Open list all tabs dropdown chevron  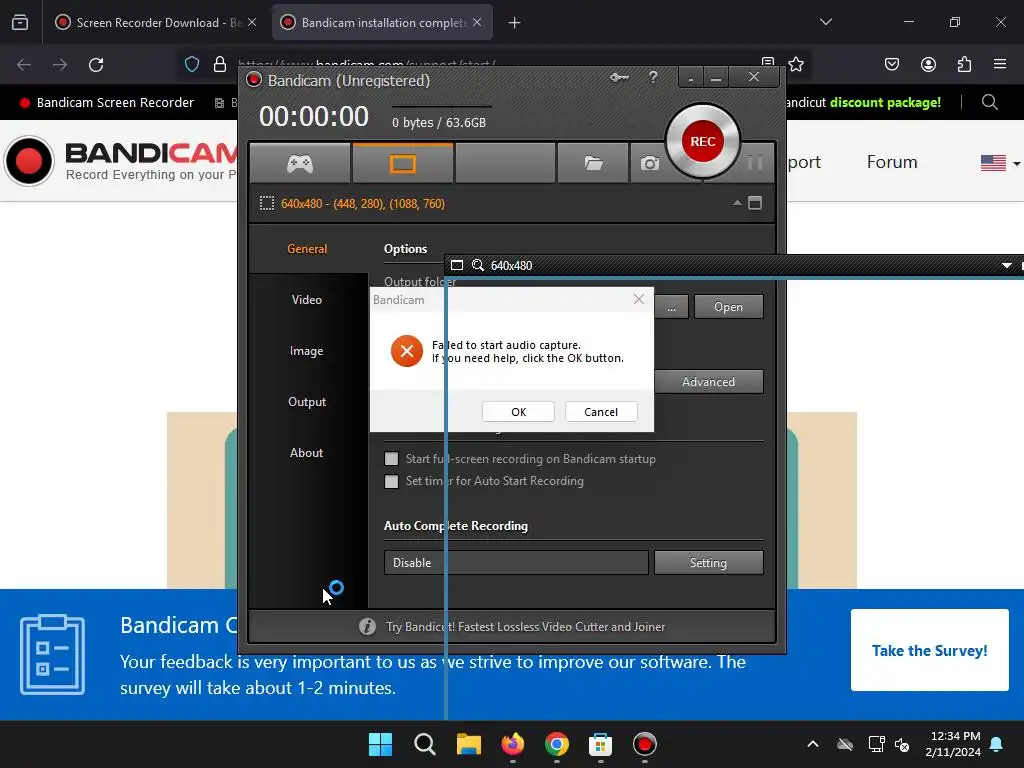(826, 22)
